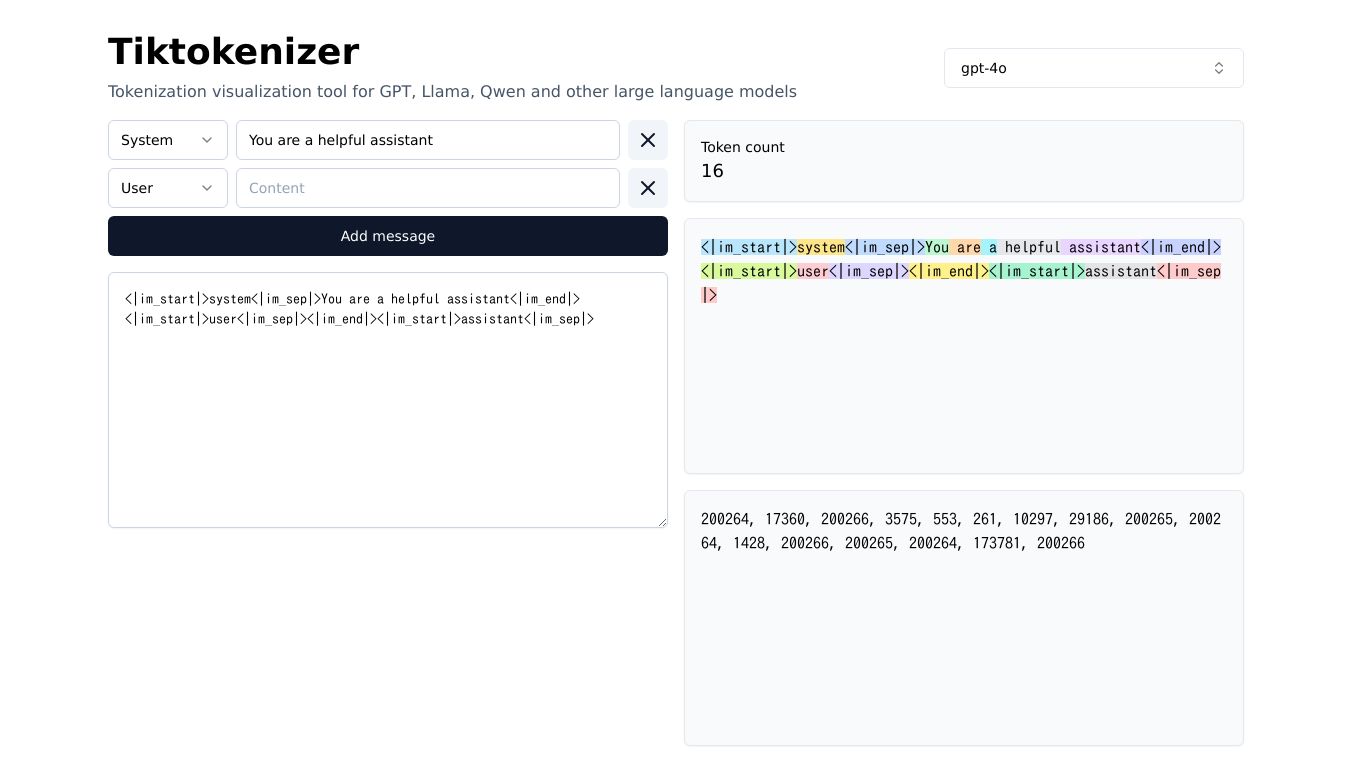Remove the System message row
The width and height of the screenshot is (1352, 760).
648,140
